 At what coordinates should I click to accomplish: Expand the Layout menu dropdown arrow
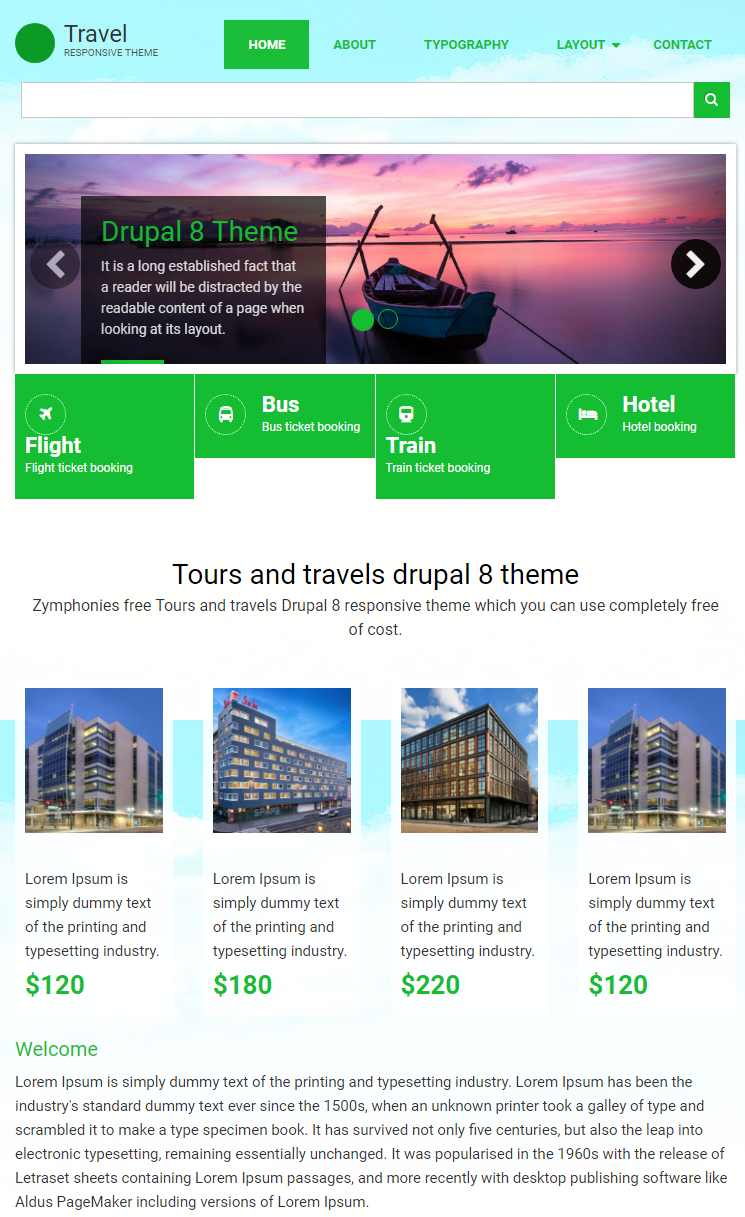pos(616,45)
